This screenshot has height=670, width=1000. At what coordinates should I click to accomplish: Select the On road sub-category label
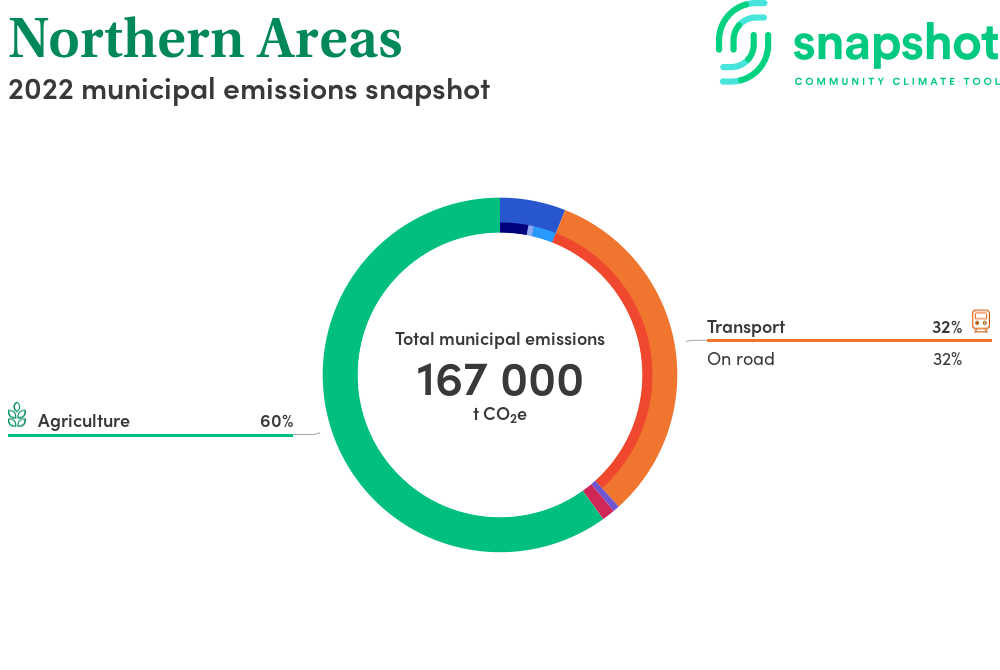point(741,359)
